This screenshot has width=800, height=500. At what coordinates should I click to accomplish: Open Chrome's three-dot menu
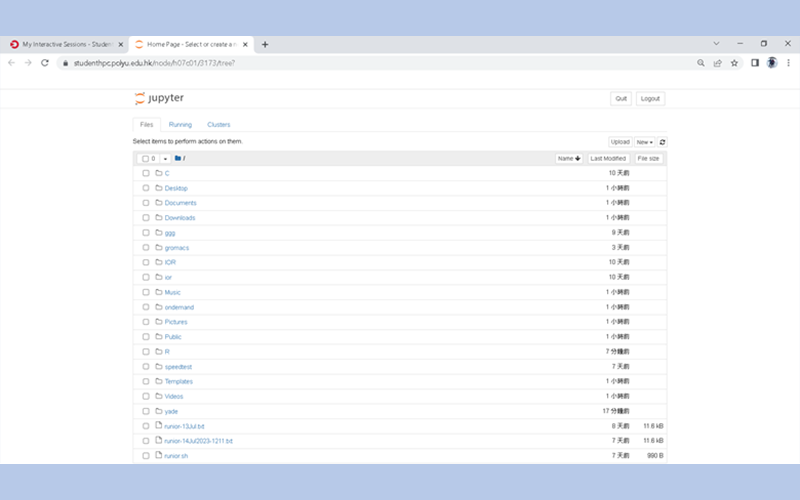[x=788, y=62]
